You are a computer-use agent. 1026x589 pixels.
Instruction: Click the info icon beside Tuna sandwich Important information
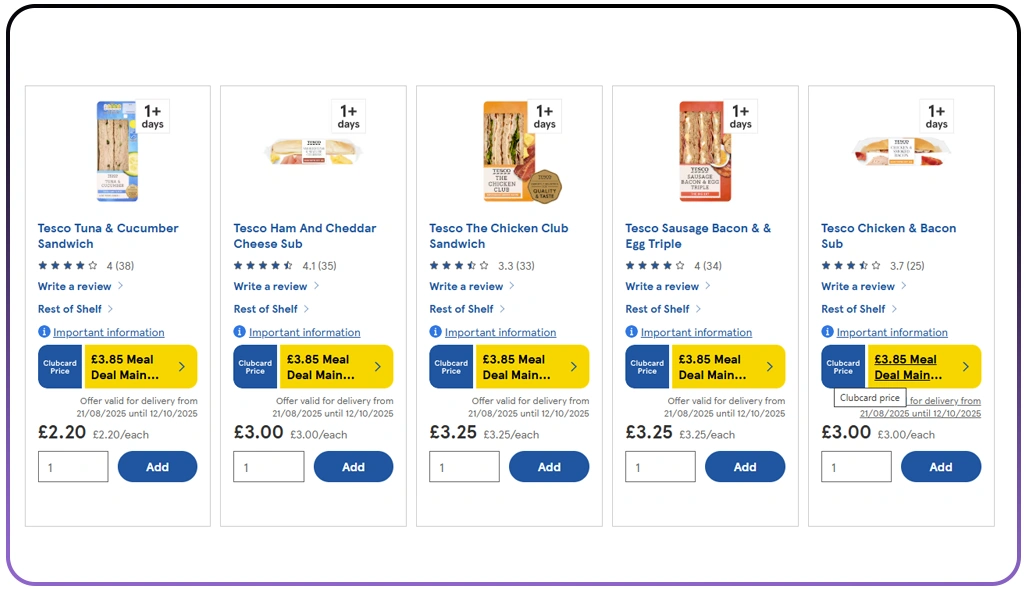42,332
